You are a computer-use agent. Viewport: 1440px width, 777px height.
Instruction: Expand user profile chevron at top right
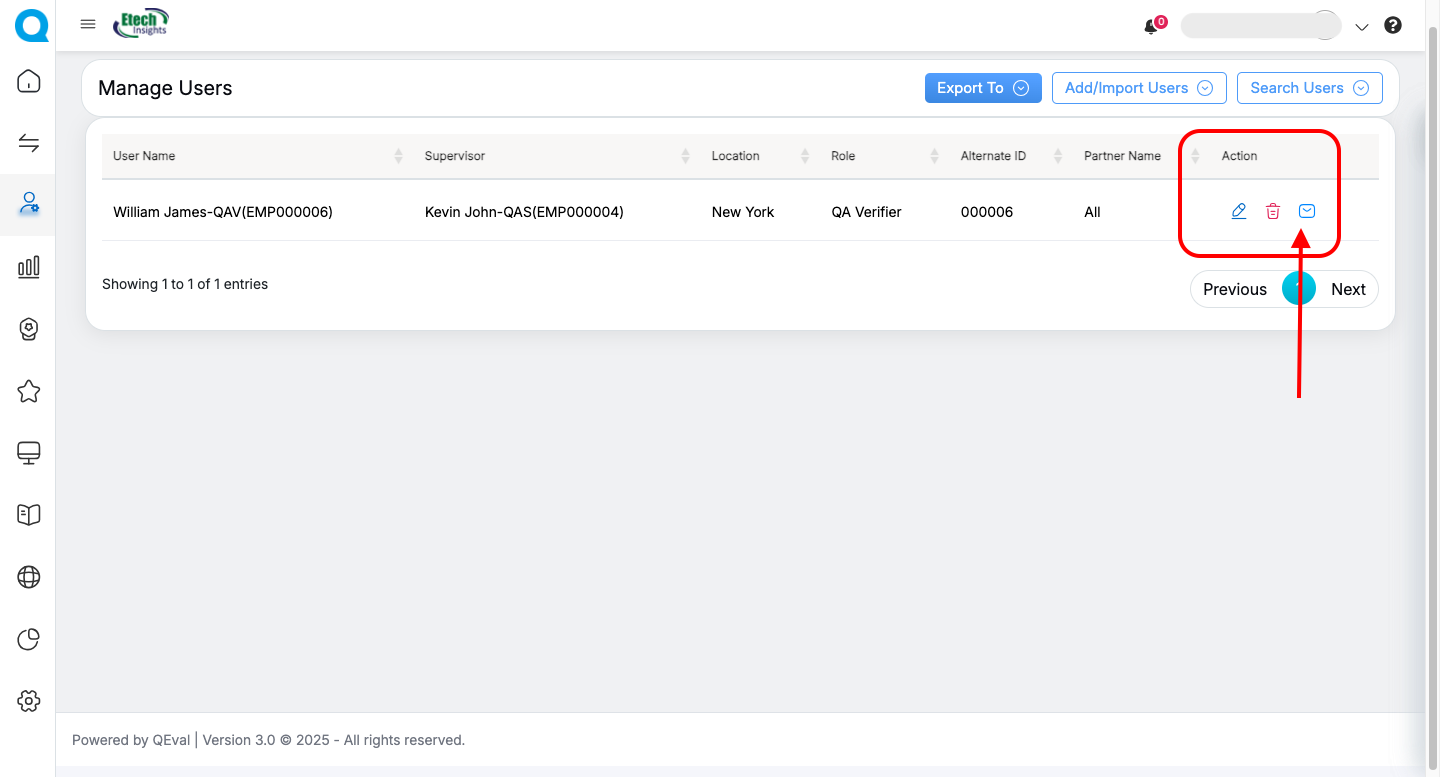(x=1361, y=27)
